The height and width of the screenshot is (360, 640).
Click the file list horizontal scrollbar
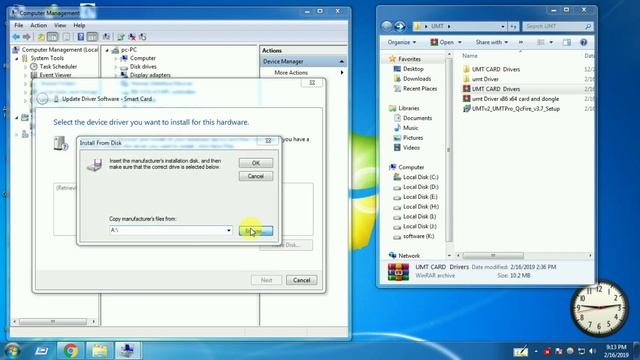pyautogui.click(x=493, y=256)
